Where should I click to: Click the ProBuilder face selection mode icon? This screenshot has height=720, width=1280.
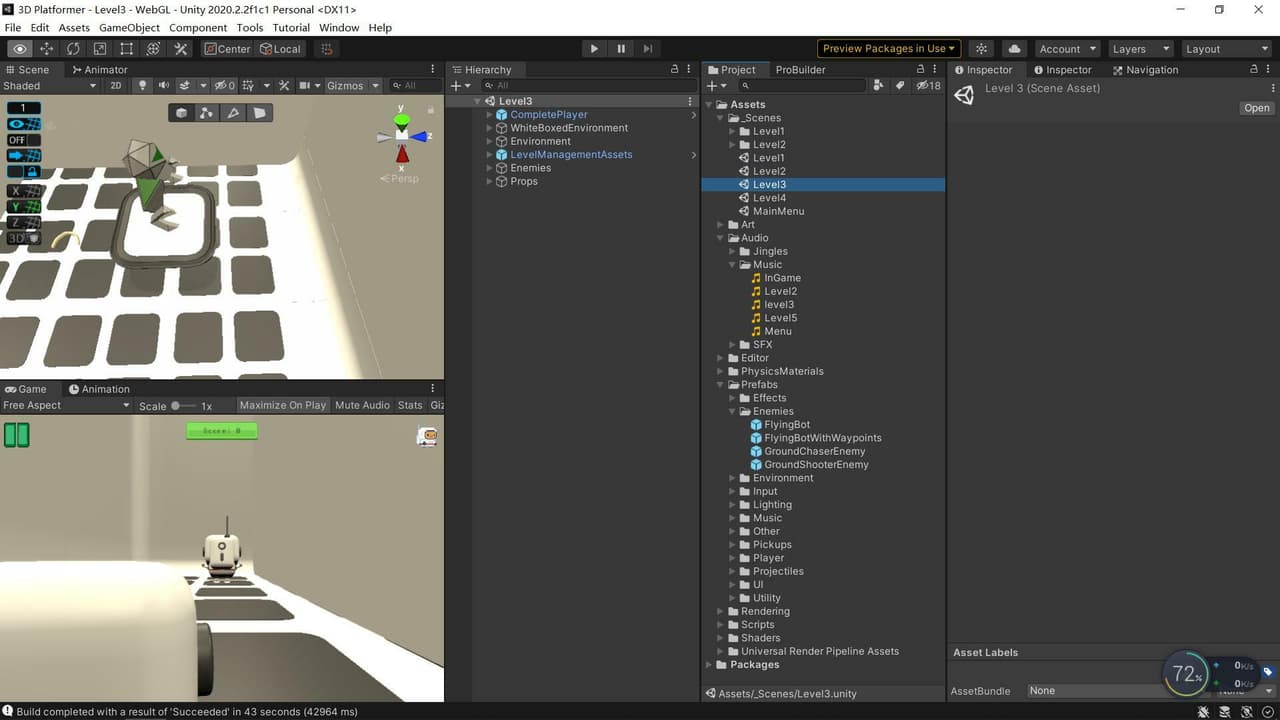click(x=259, y=113)
